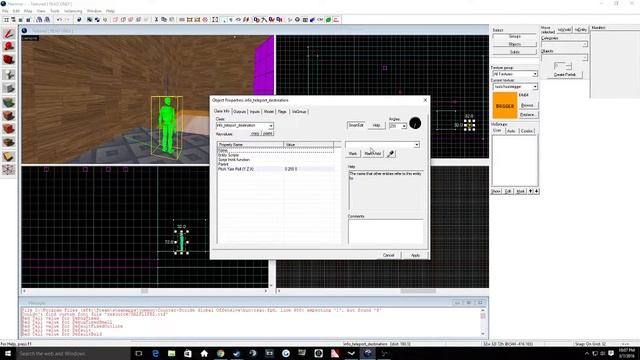Viewport: 640px width, 360px height.
Task: Click Apply in Object Properties
Action: click(415, 255)
